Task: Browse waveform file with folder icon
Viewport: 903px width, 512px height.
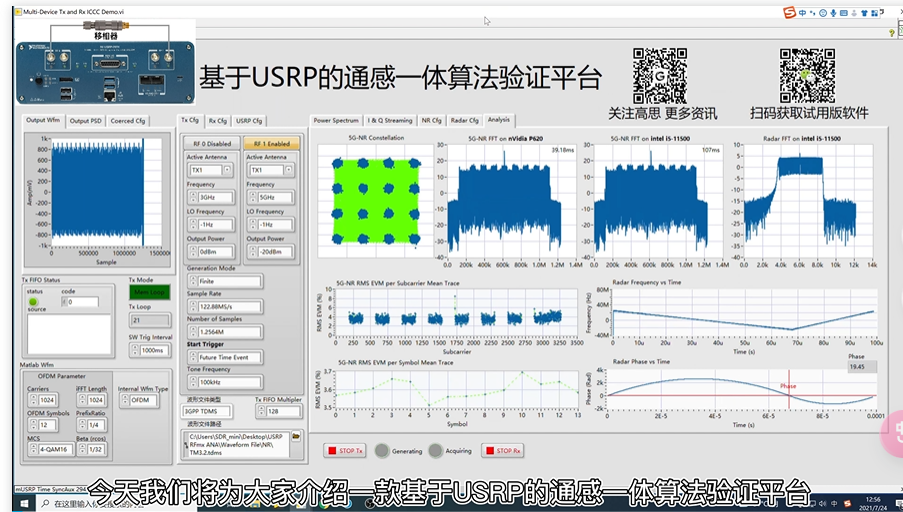Action: coord(296,437)
